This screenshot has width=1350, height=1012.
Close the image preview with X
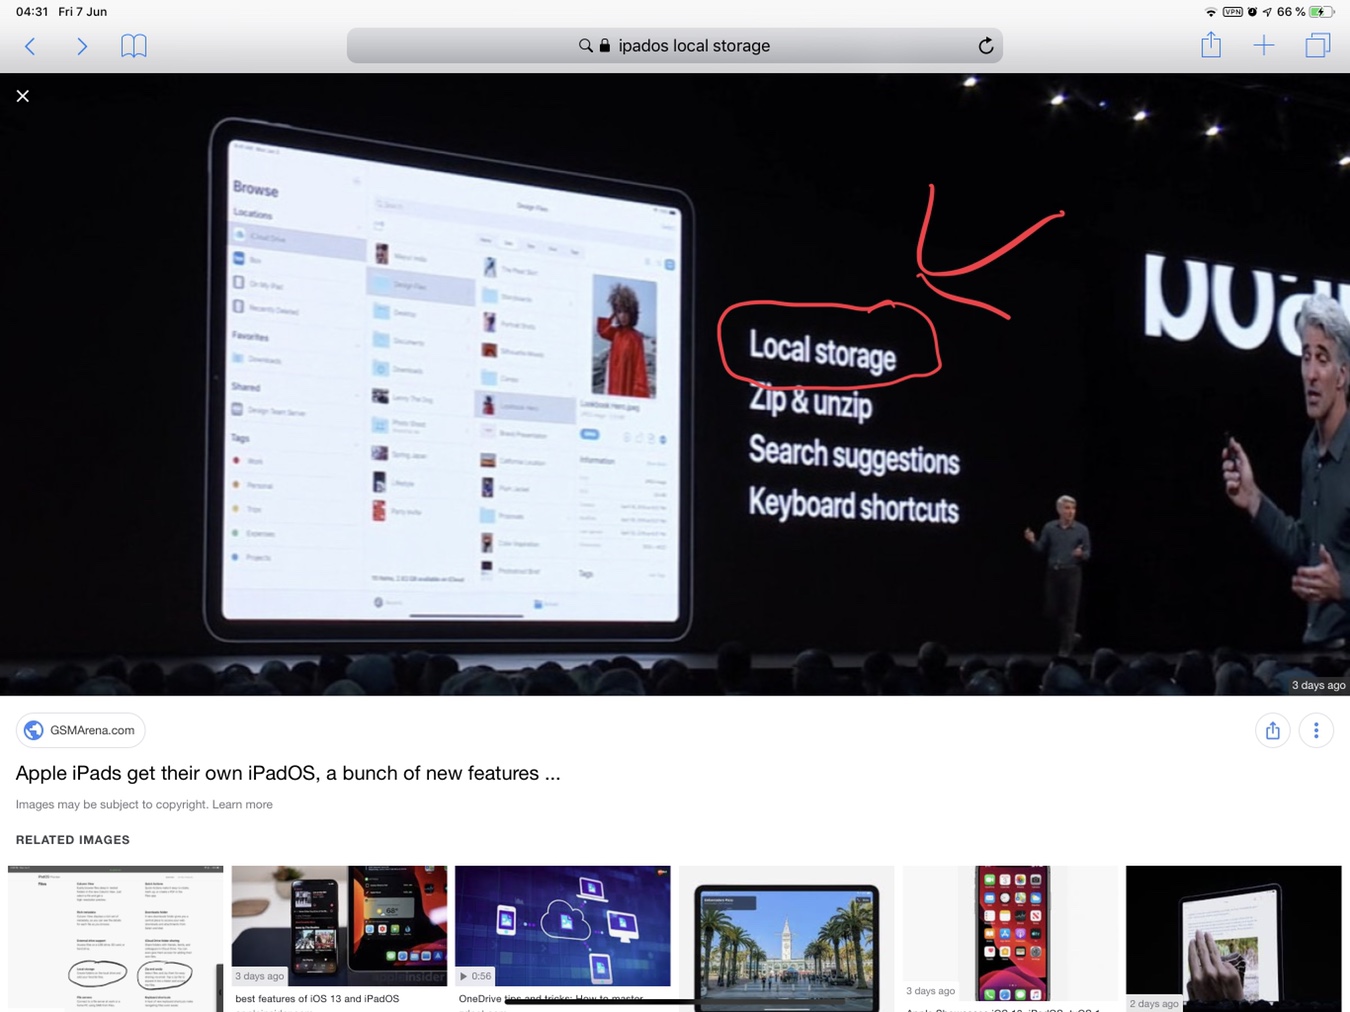click(23, 96)
